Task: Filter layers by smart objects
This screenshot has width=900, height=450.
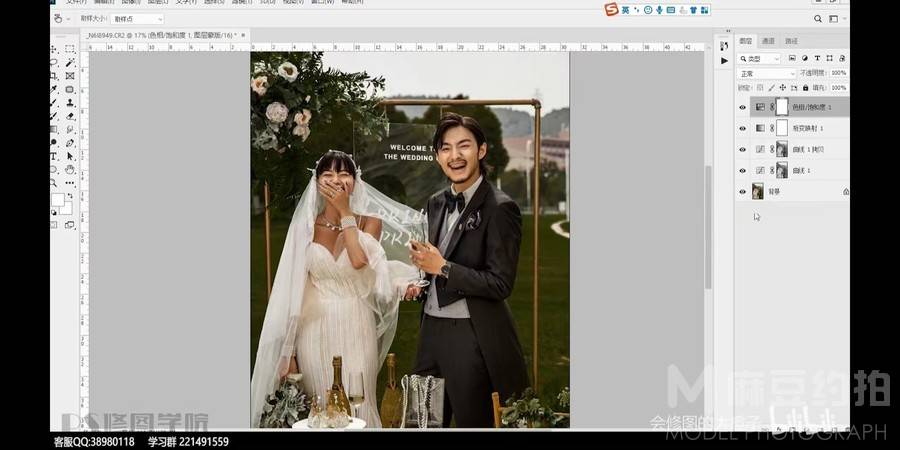Action: pos(841,59)
